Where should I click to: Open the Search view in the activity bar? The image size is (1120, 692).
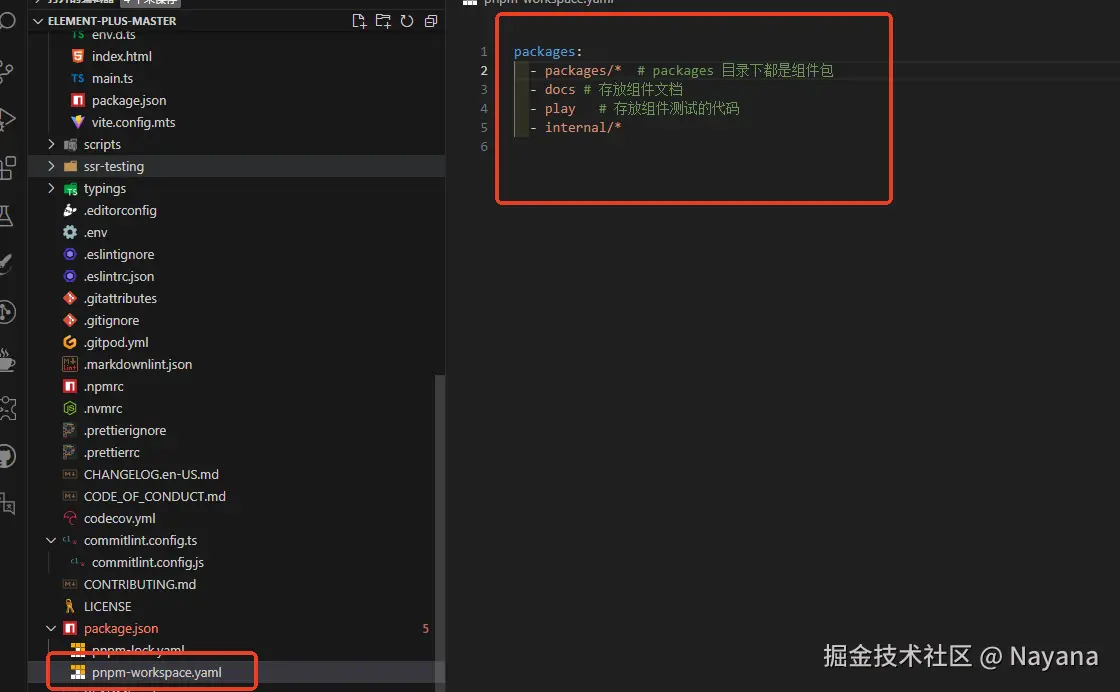tap(10, 20)
